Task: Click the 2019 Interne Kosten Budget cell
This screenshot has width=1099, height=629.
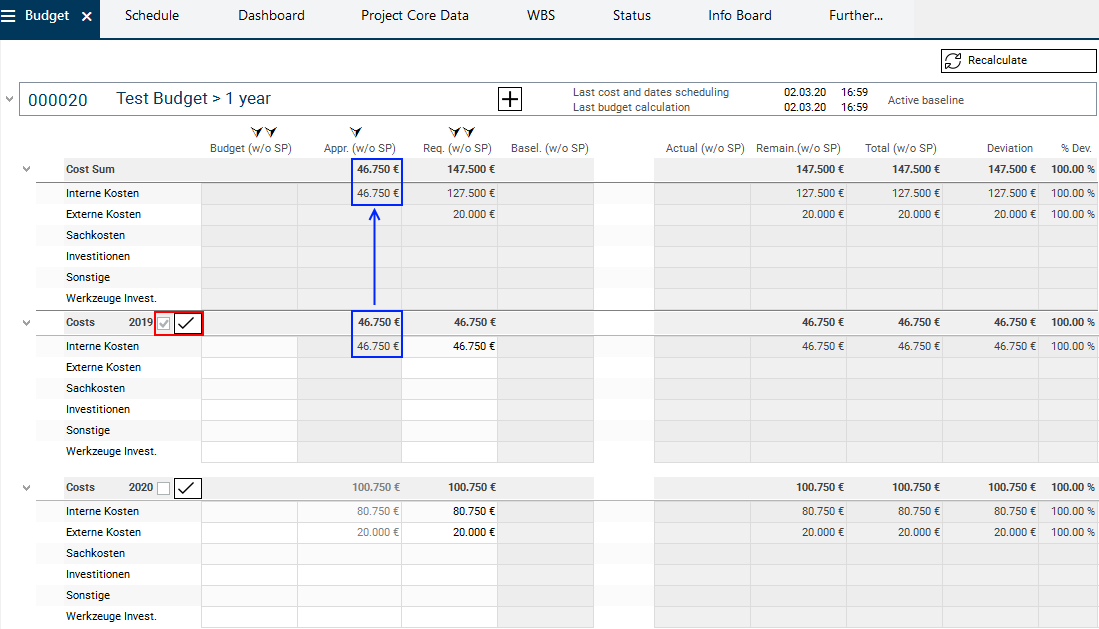Action: point(249,346)
